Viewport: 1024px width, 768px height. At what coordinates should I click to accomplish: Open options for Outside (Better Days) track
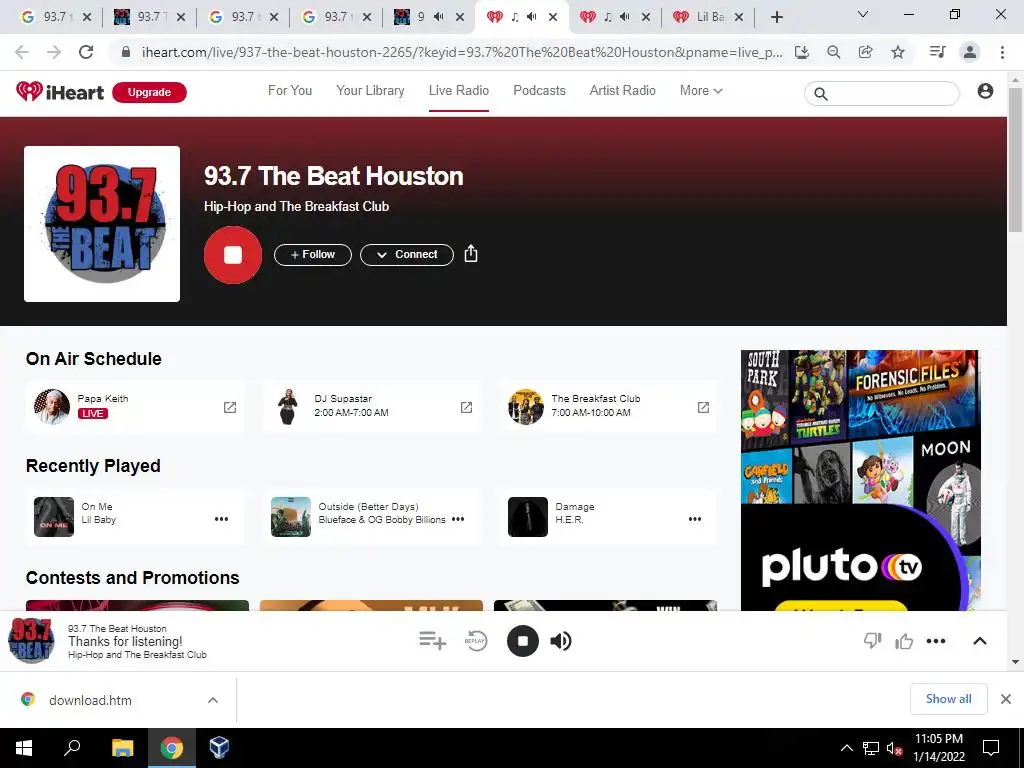point(458,519)
